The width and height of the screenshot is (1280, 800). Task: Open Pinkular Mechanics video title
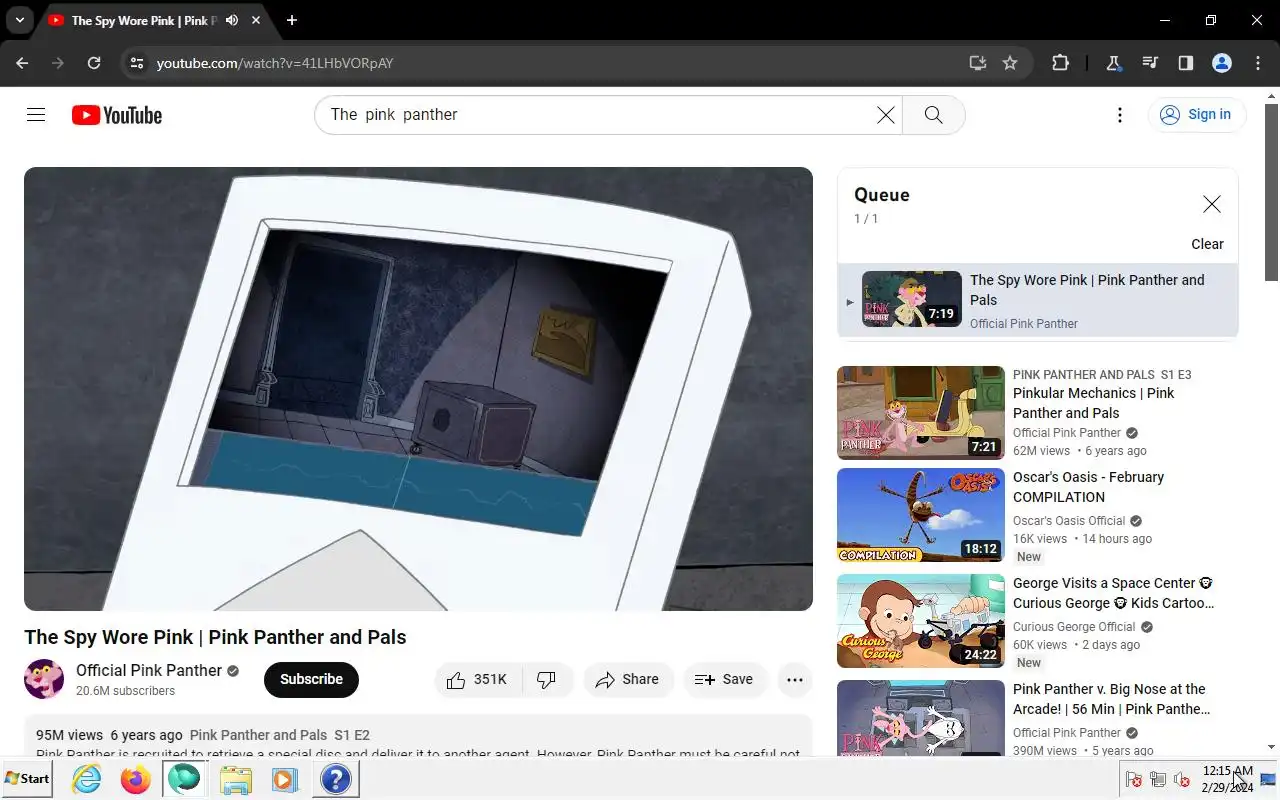[x=1094, y=403]
